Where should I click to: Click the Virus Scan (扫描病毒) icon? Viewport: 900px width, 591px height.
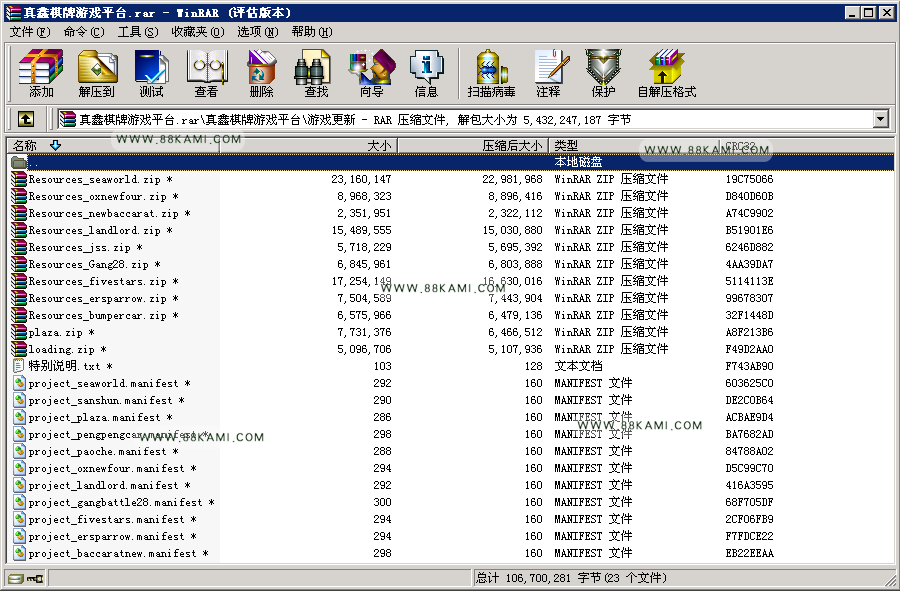[x=491, y=73]
